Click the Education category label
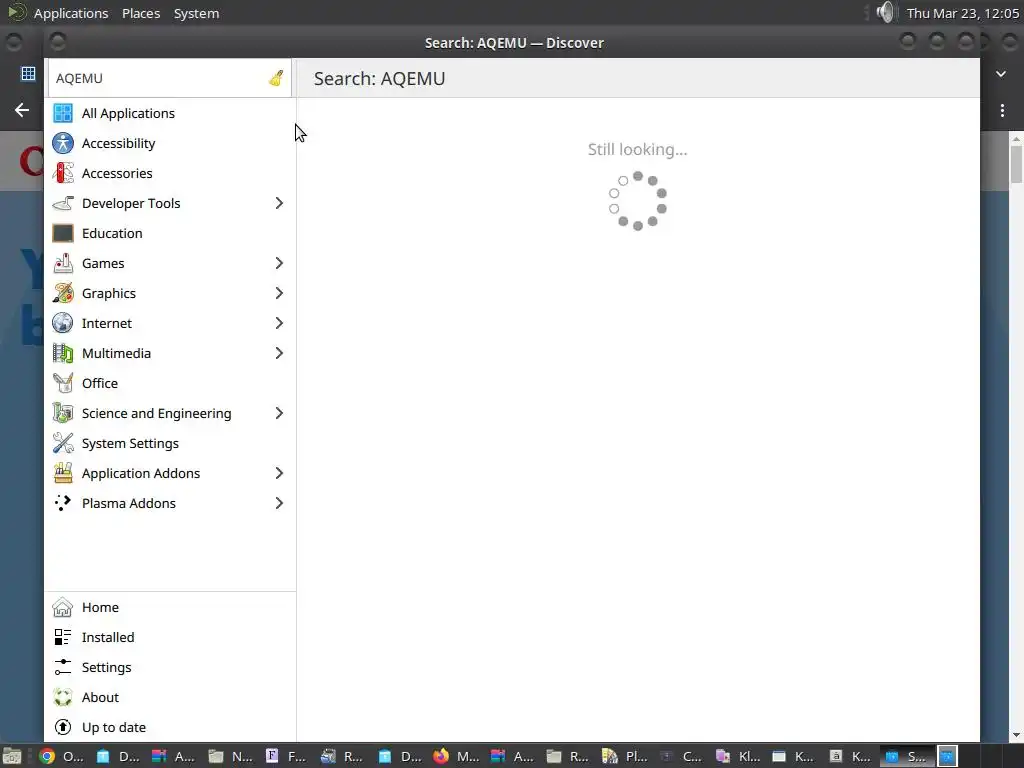 coord(112,233)
